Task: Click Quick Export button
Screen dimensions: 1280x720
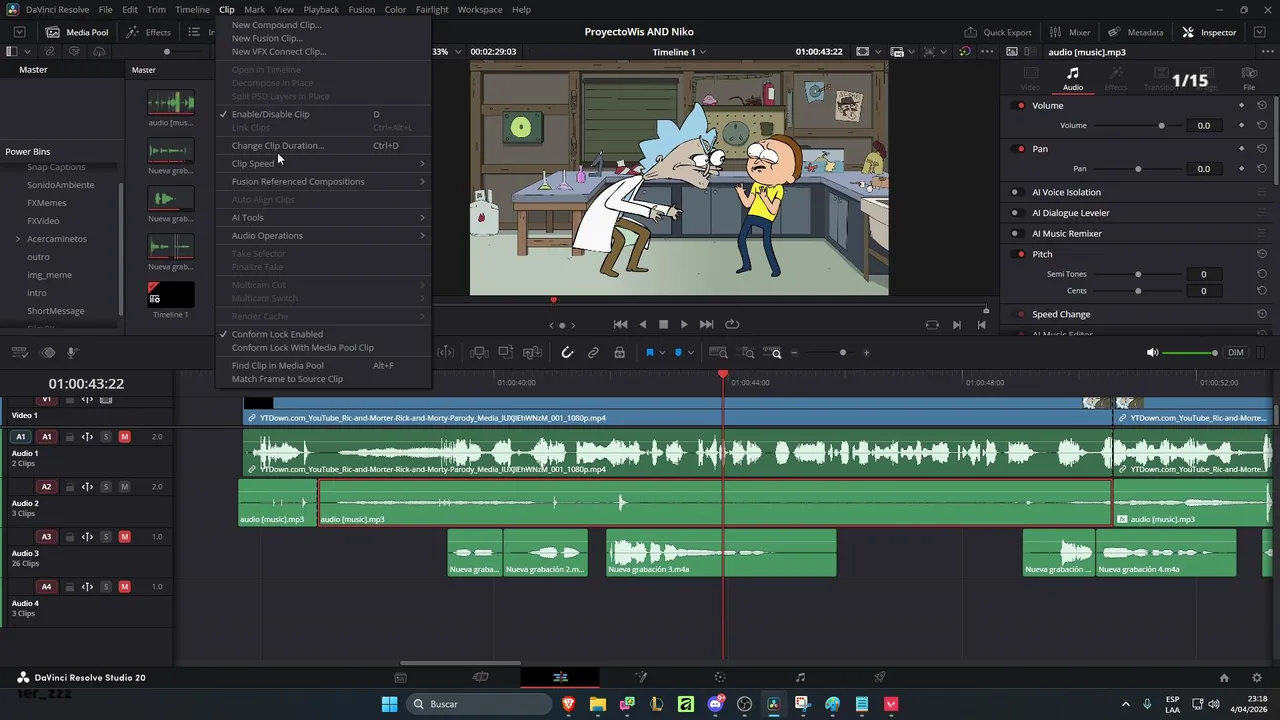Action: pyautogui.click(x=997, y=32)
